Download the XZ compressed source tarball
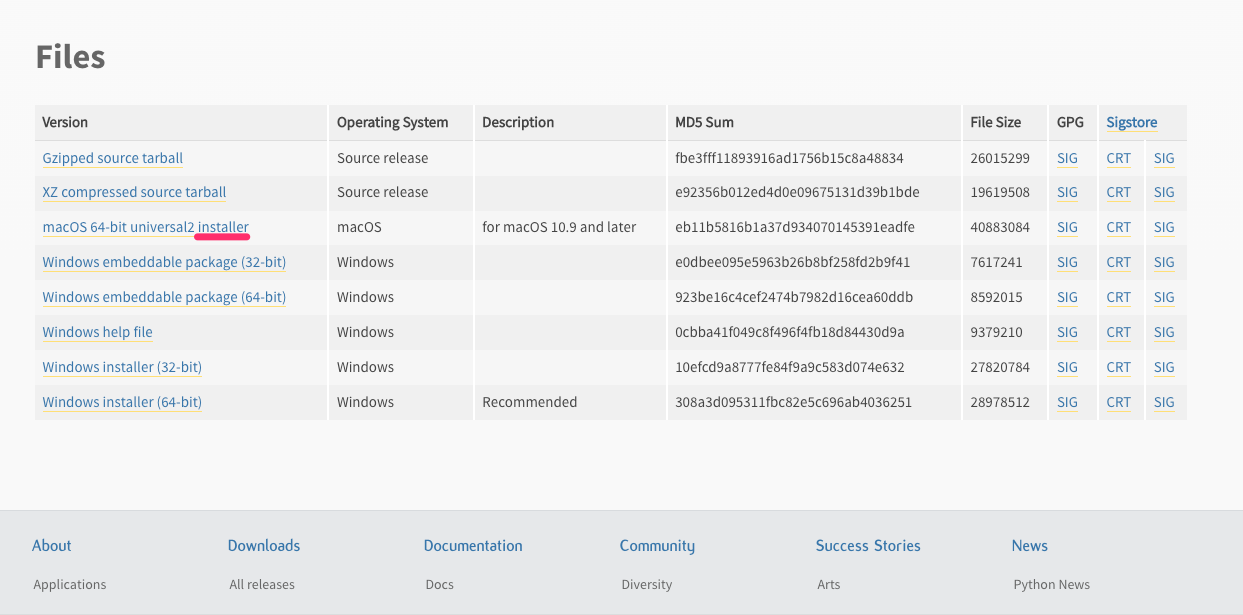Image resolution: width=1243 pixels, height=615 pixels. 134,192
